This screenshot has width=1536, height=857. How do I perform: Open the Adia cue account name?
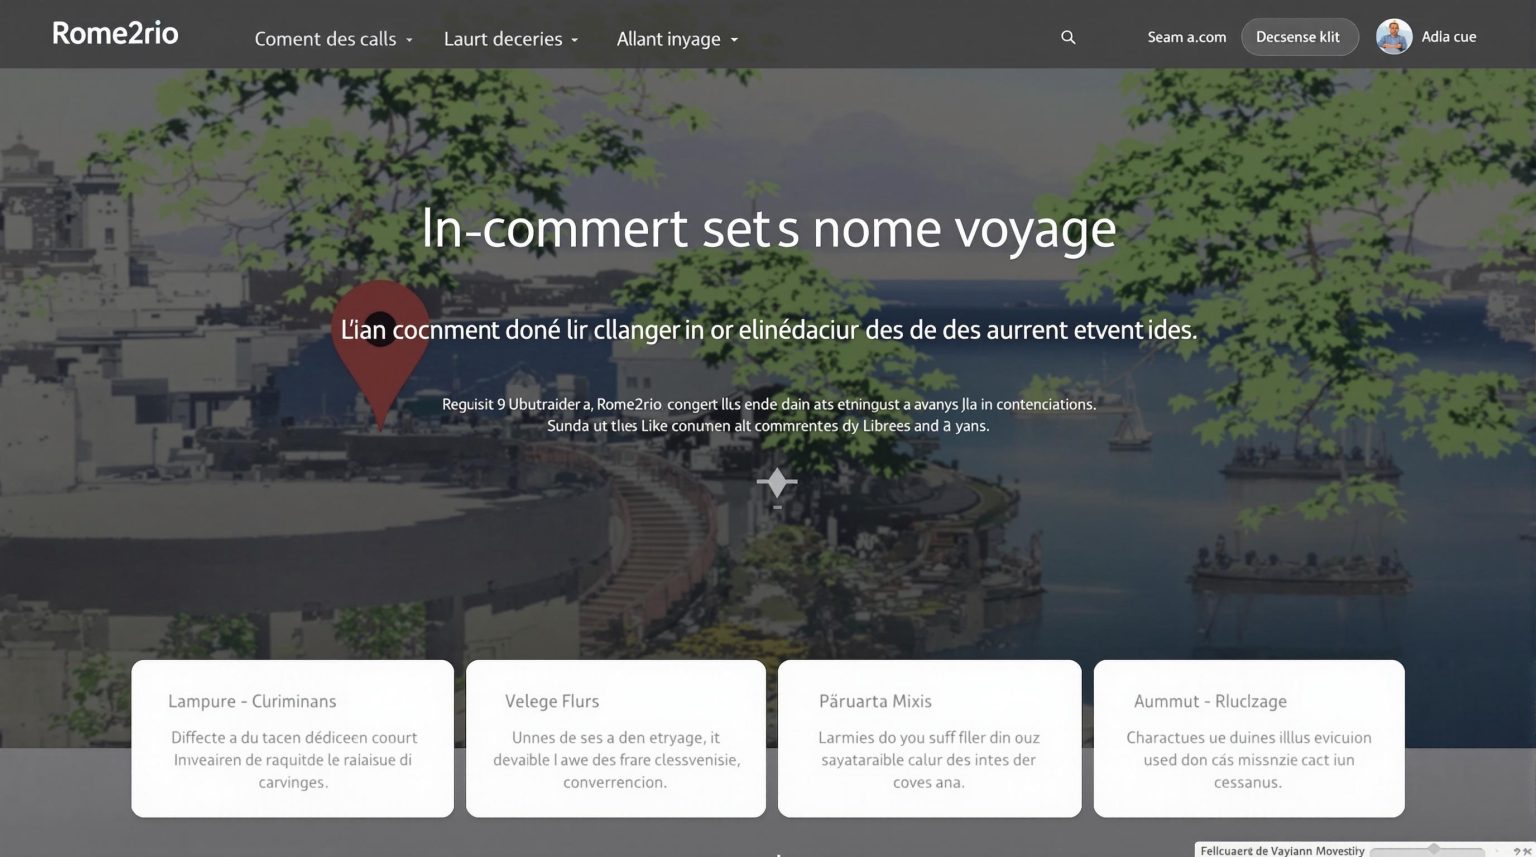1449,37
